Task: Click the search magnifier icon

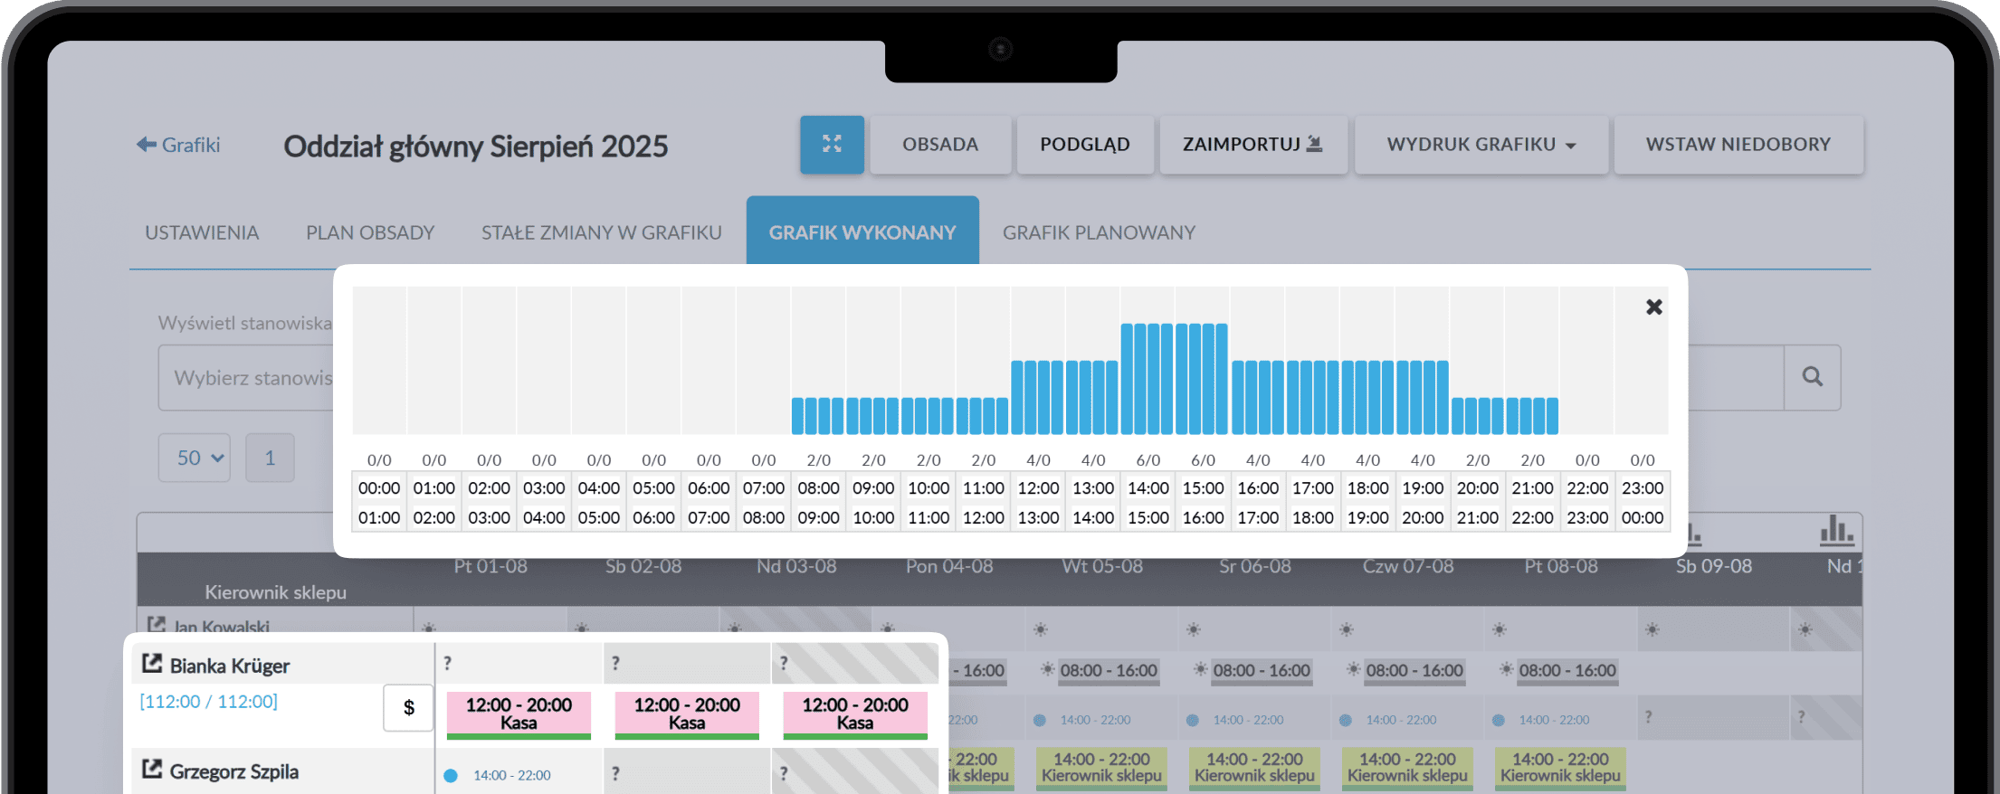Action: click(x=1812, y=377)
